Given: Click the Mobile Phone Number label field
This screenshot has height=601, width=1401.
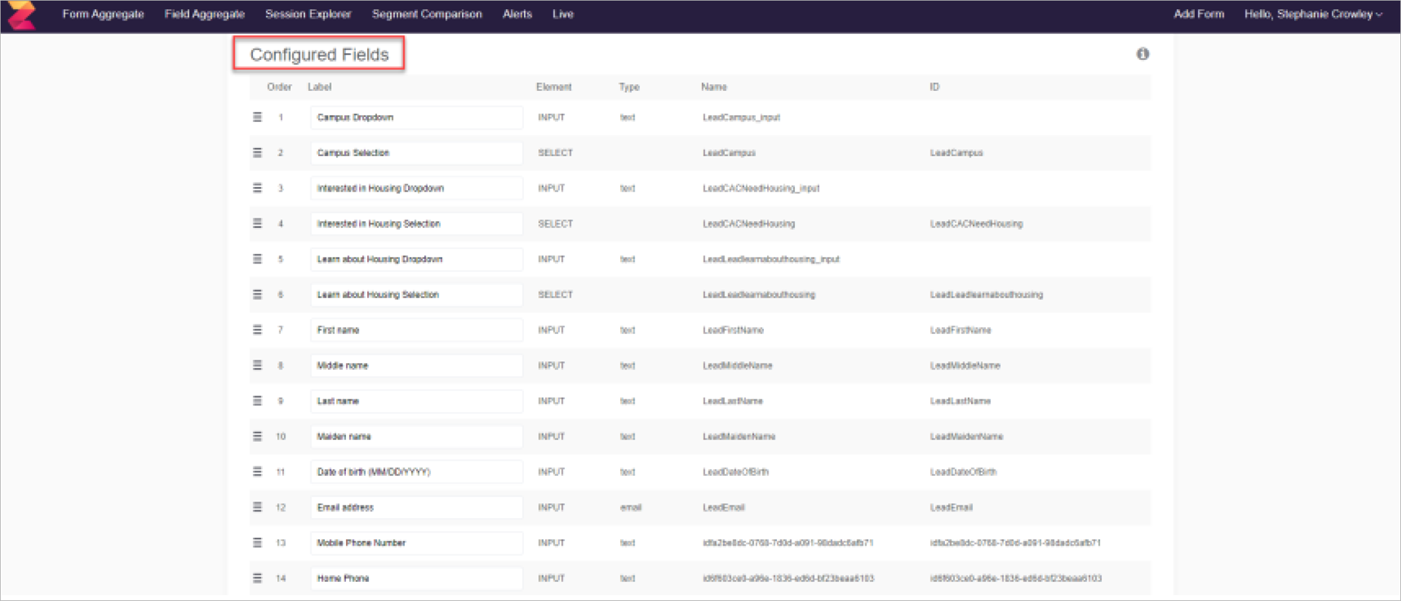Looking at the screenshot, I should 416,543.
